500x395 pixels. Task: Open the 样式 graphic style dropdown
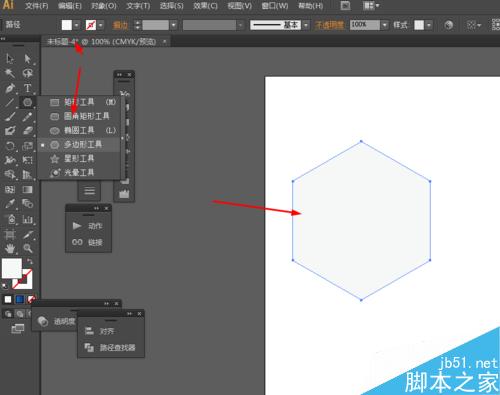tap(429, 25)
